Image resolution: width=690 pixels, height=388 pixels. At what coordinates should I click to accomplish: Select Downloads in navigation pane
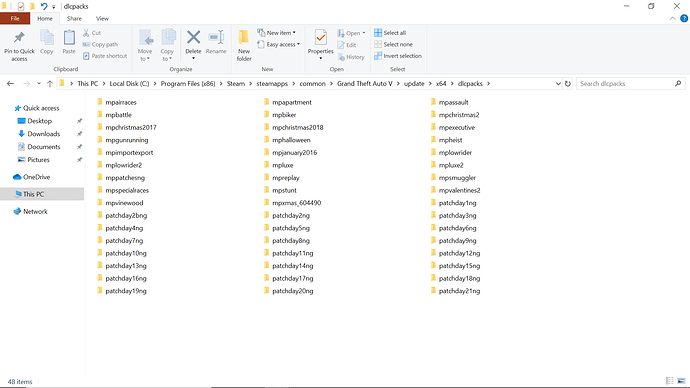pyautogui.click(x=44, y=134)
